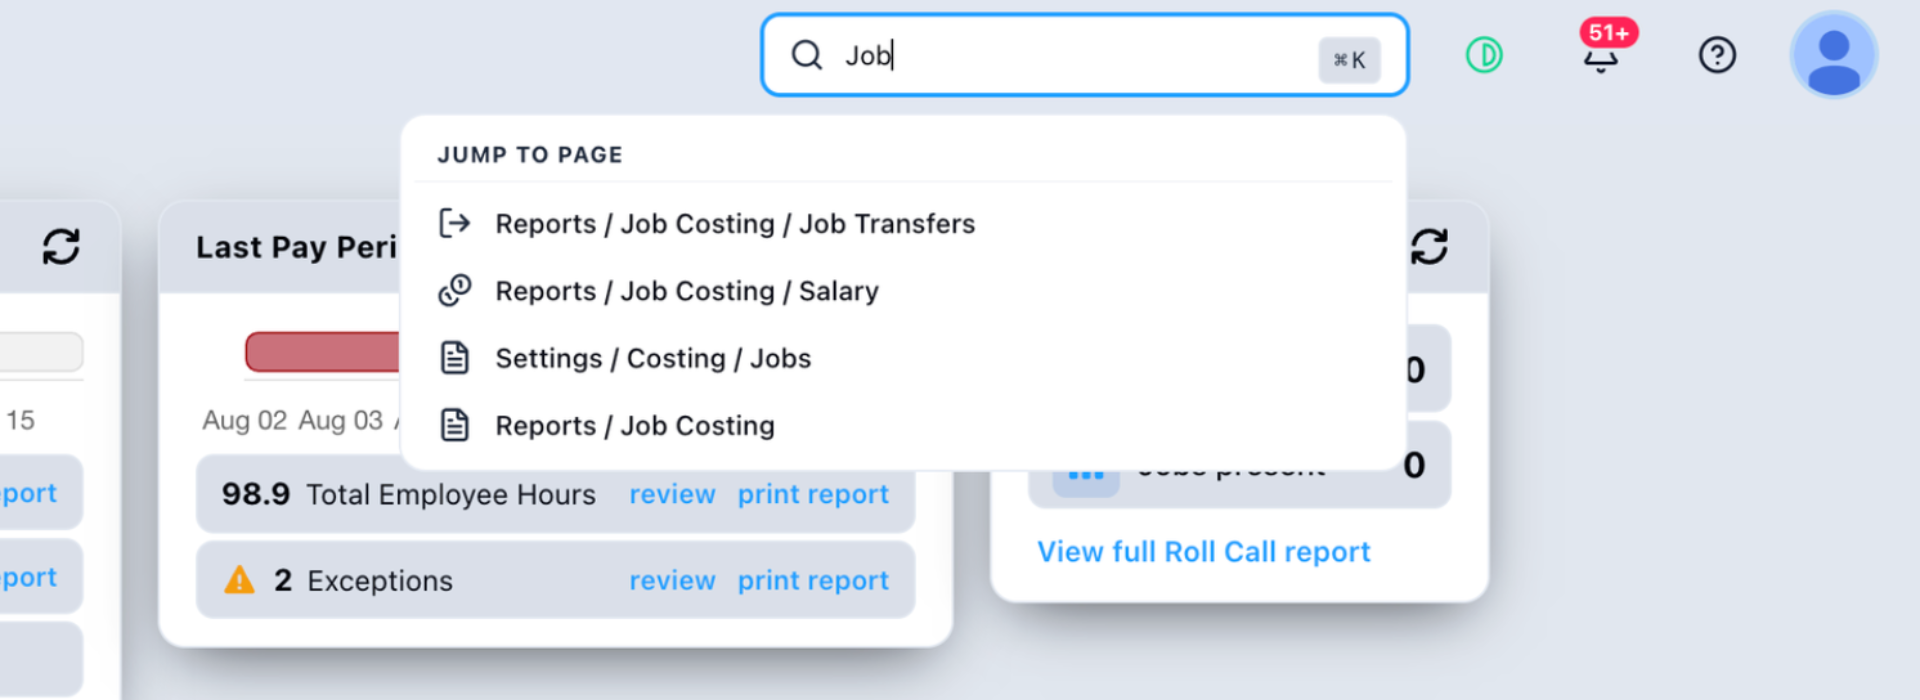Open the help question mark icon
The height and width of the screenshot is (700, 1920).
1717,55
